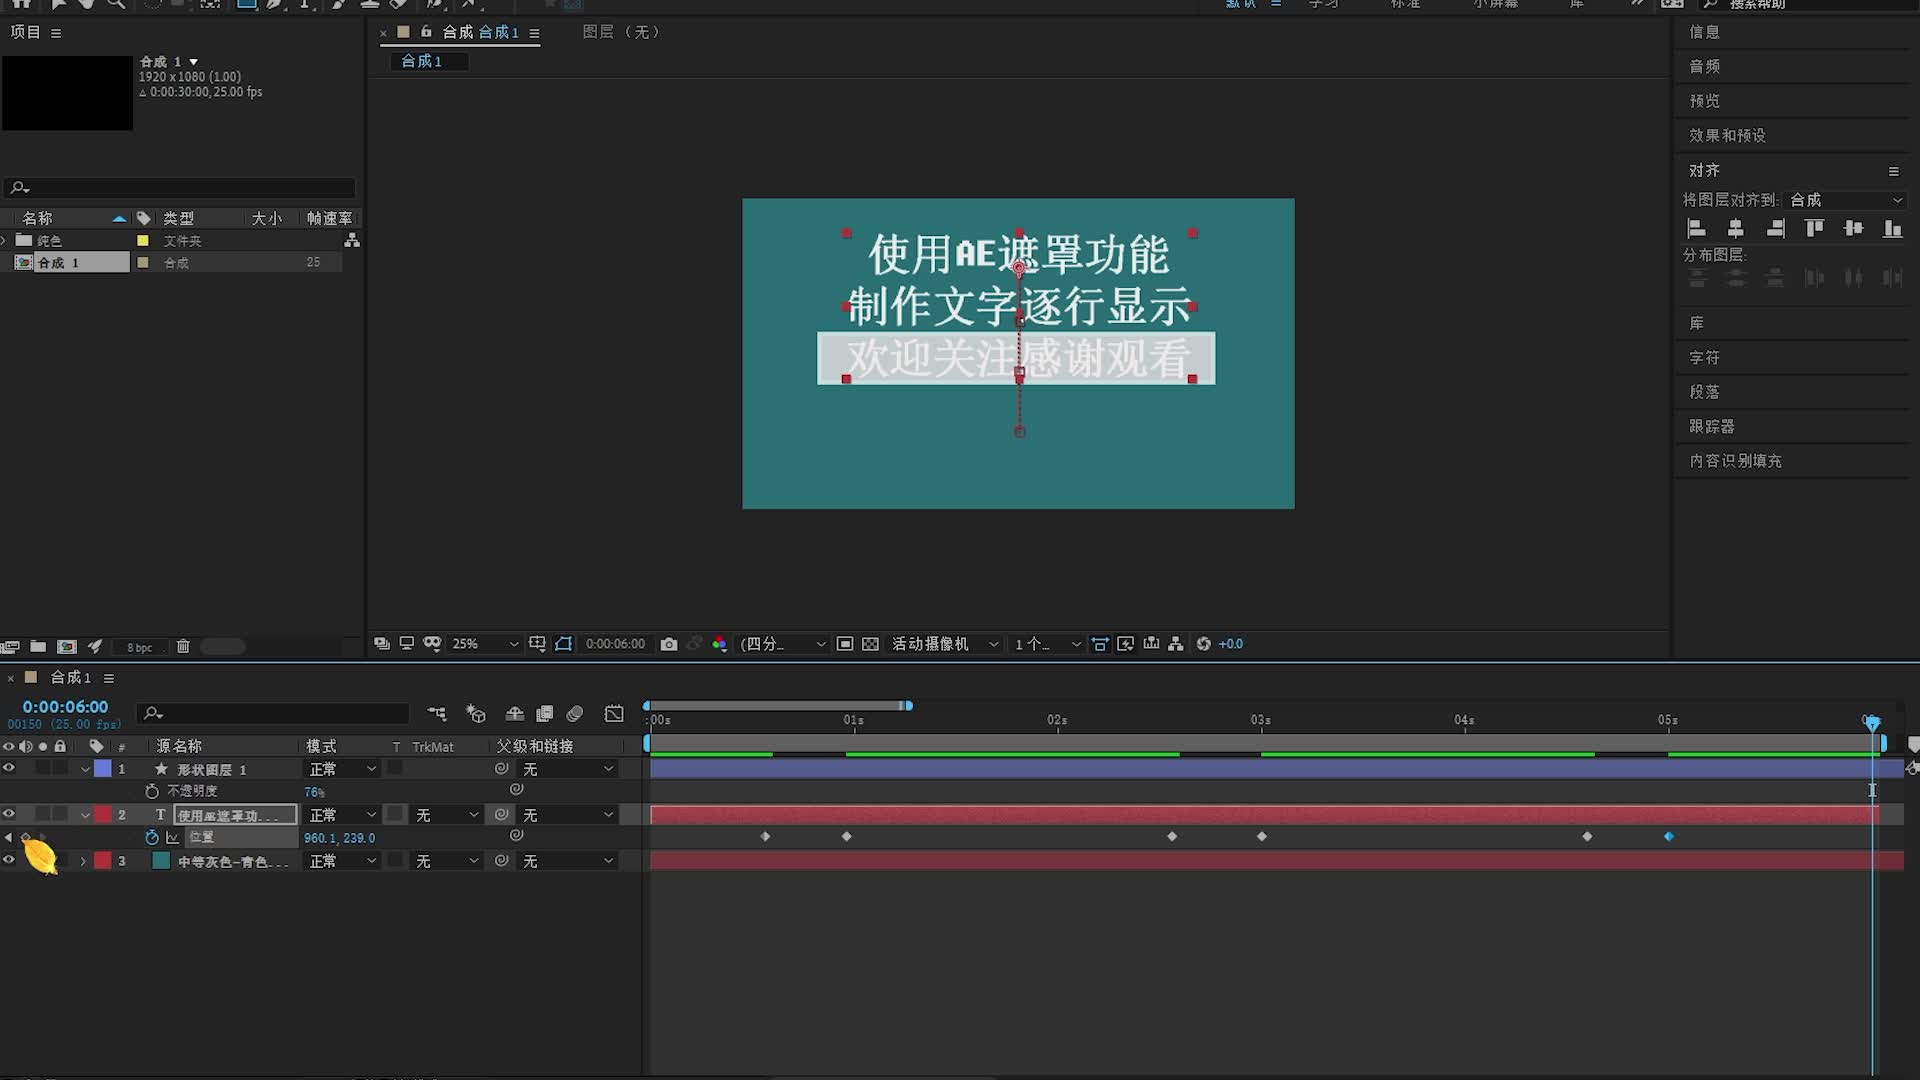This screenshot has height=1080, width=1920.
Task: Open the show channel color icon
Action: 719,644
